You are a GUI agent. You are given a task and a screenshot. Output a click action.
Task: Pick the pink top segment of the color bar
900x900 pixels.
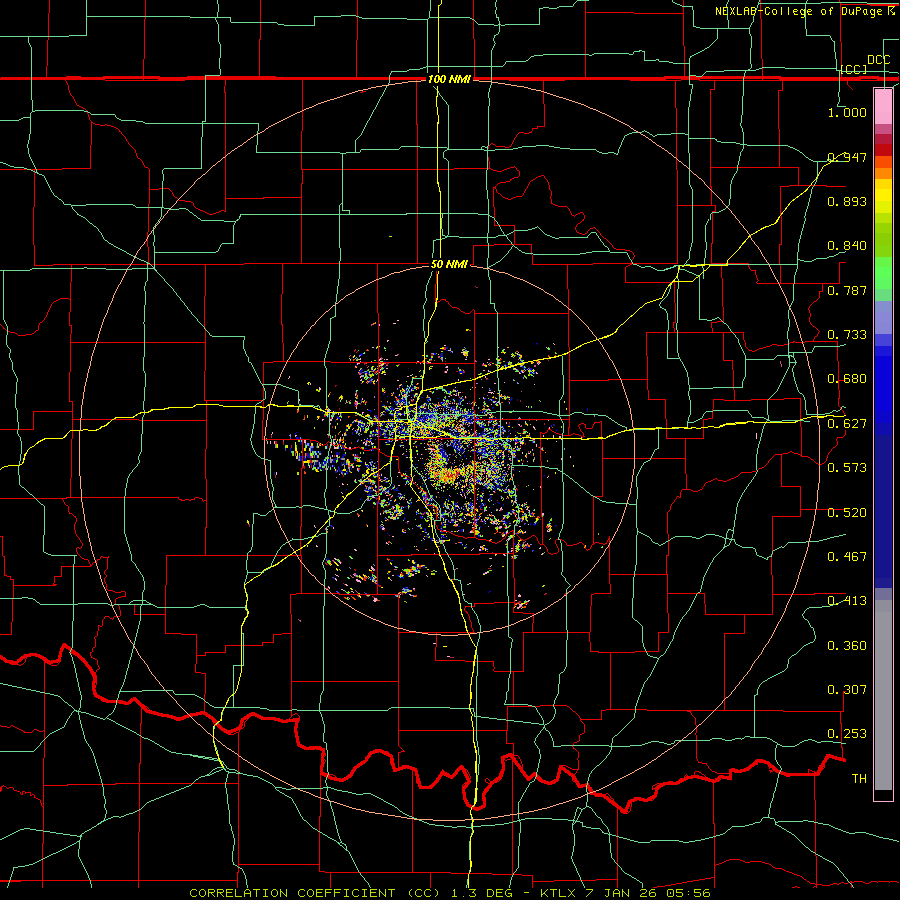coord(883,106)
